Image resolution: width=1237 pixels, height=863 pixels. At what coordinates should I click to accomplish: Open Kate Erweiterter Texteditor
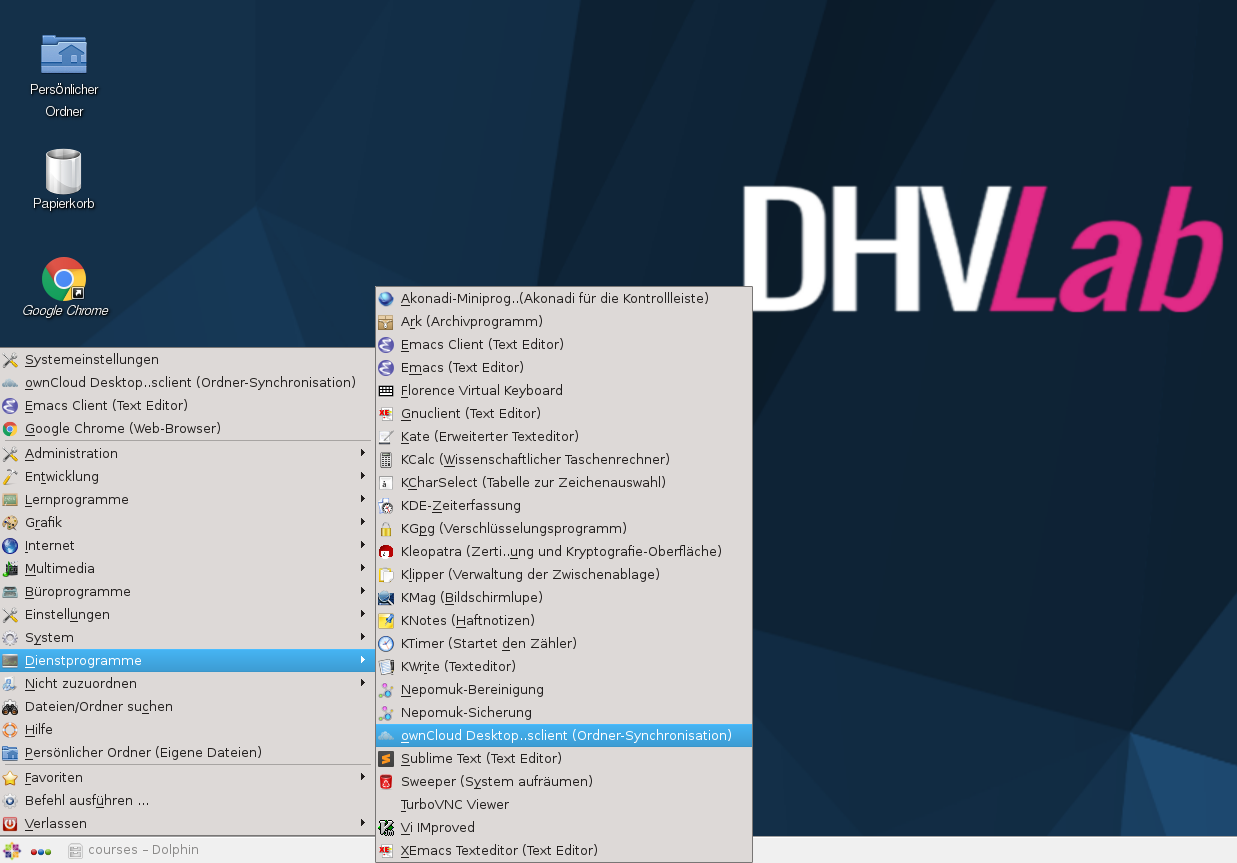[564, 436]
